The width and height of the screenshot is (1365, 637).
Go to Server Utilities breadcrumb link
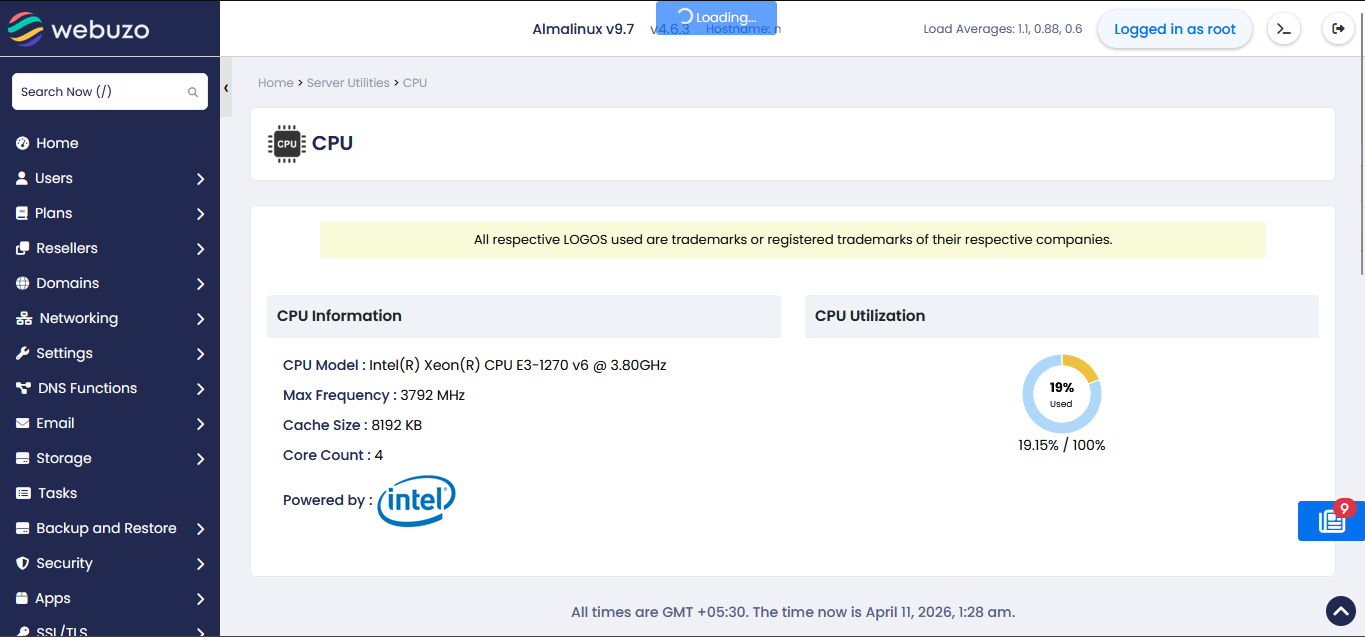[x=348, y=83]
